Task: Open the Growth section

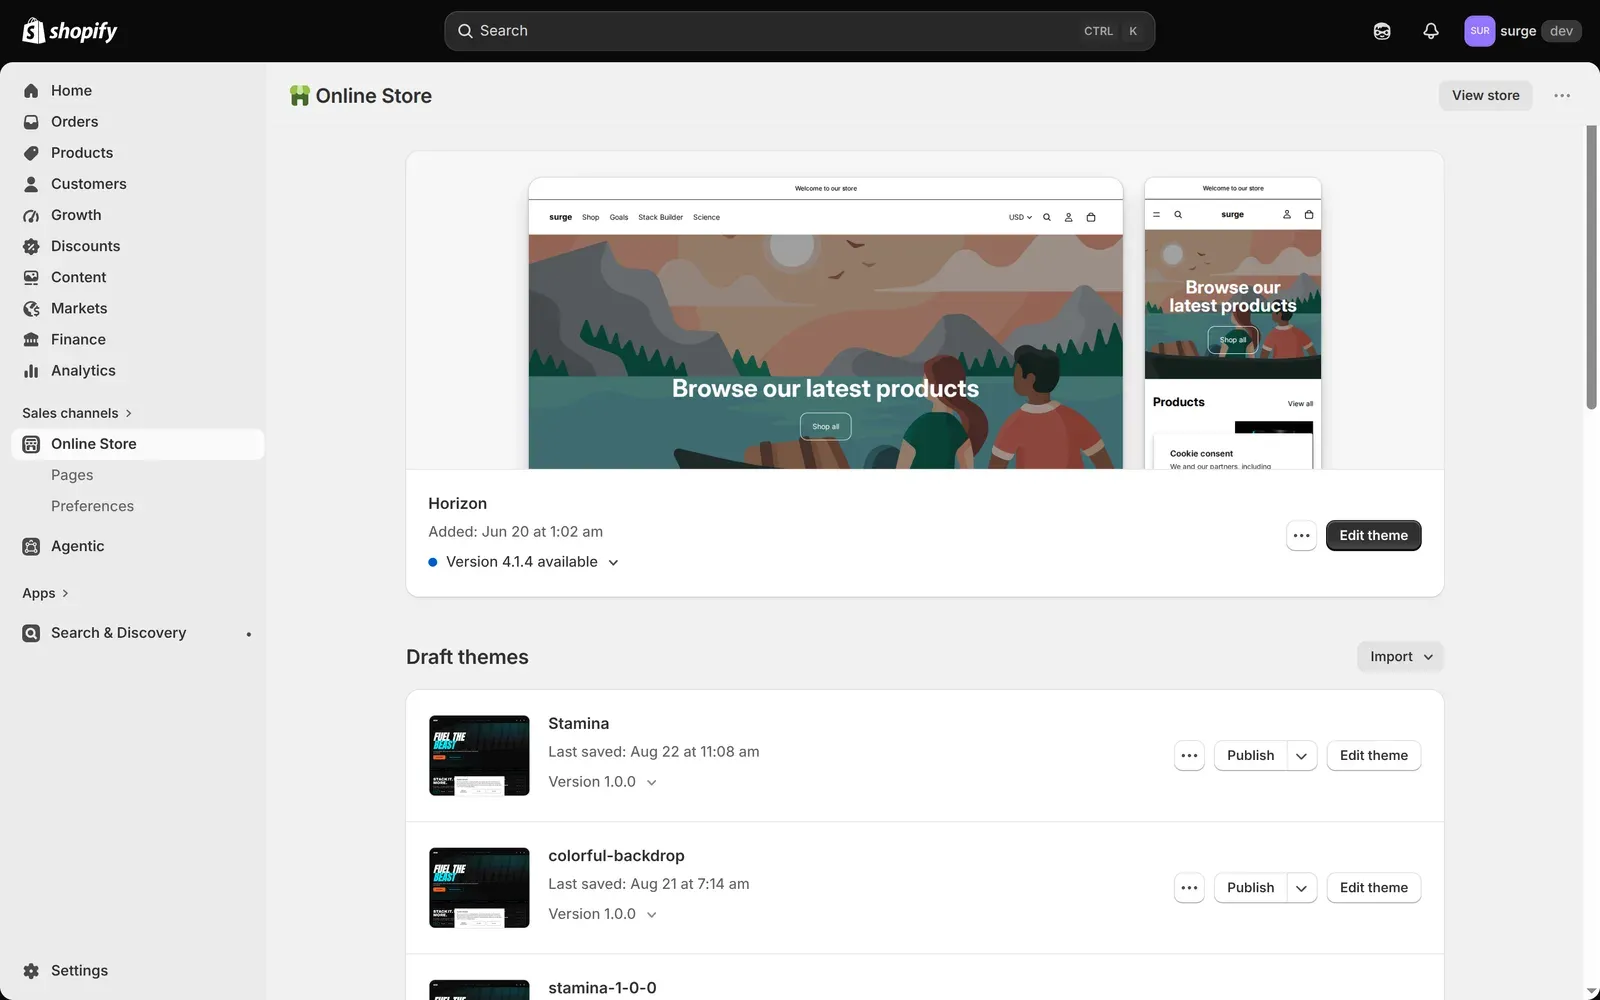Action: (x=138, y=215)
